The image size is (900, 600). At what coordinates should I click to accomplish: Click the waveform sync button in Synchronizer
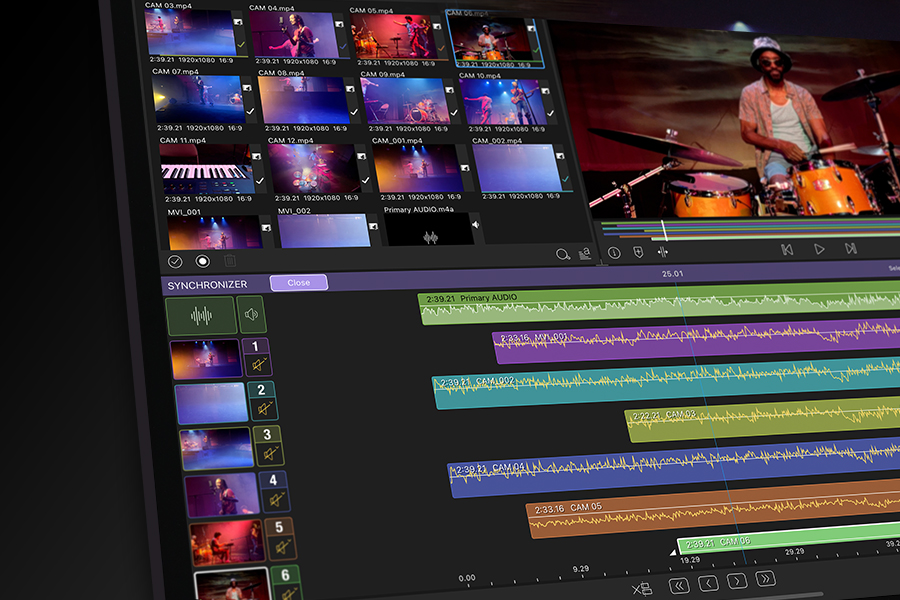click(x=201, y=315)
